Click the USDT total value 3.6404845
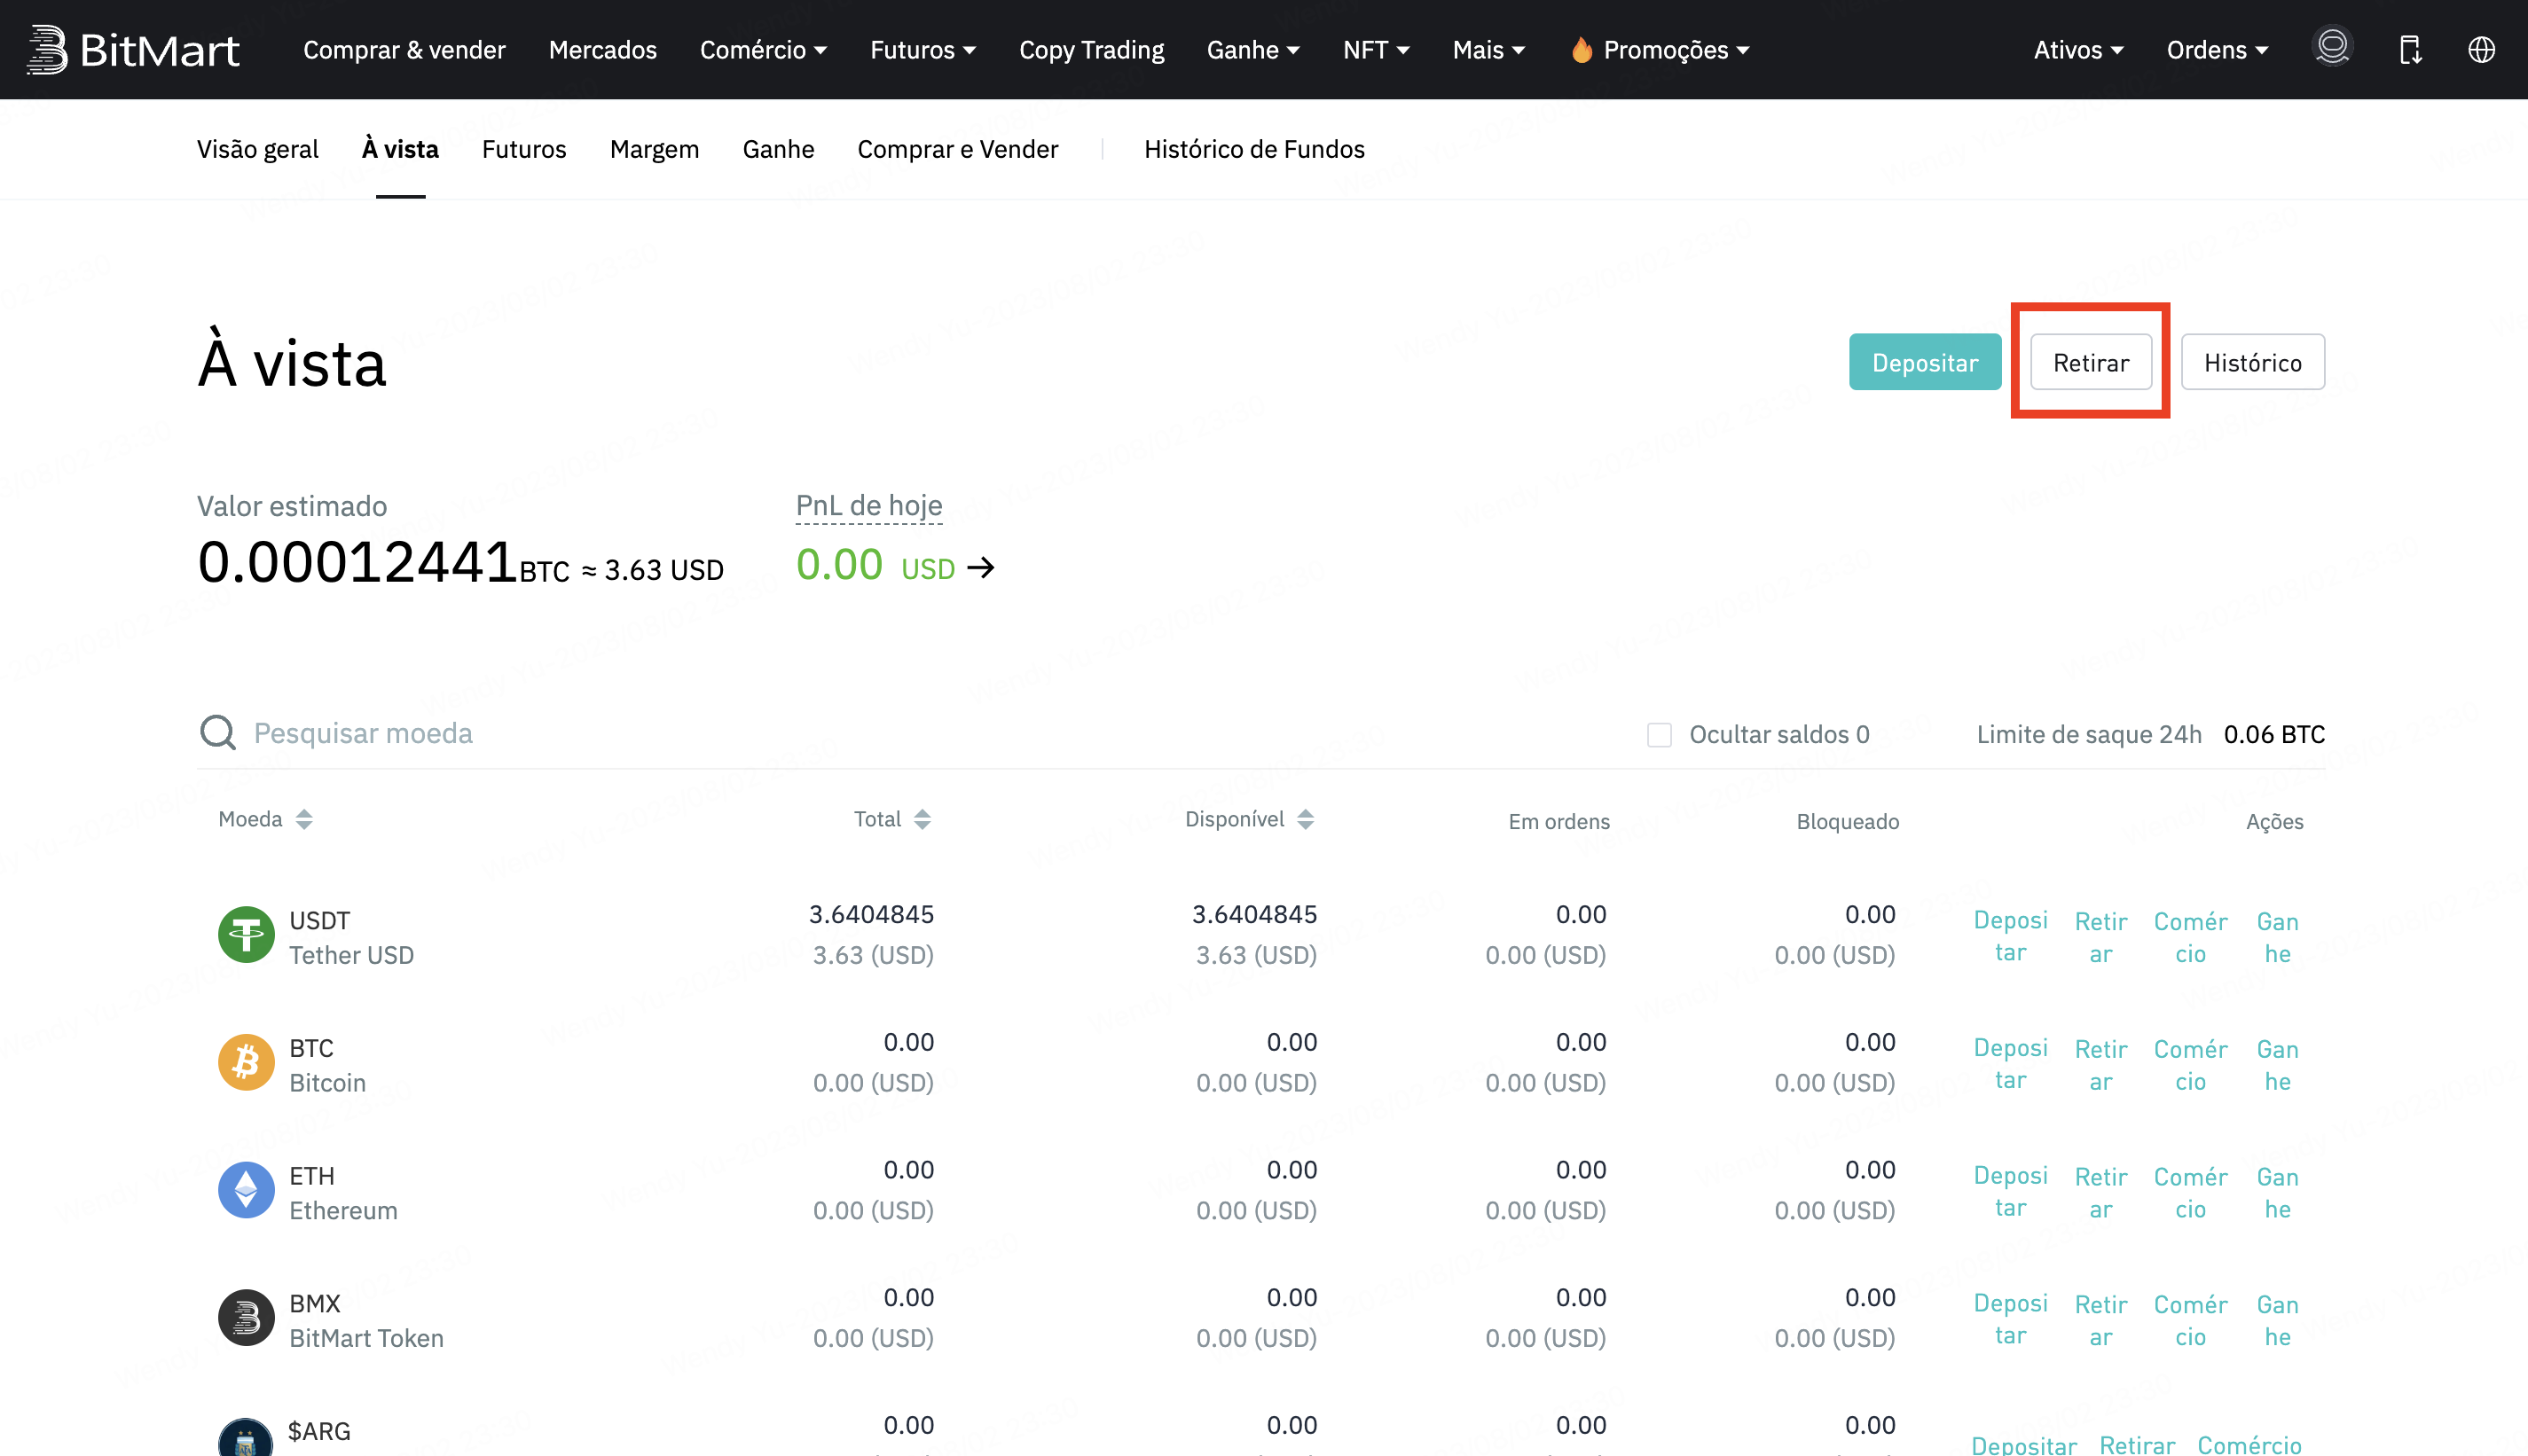Viewport: 2528px width, 1456px height. (x=871, y=914)
